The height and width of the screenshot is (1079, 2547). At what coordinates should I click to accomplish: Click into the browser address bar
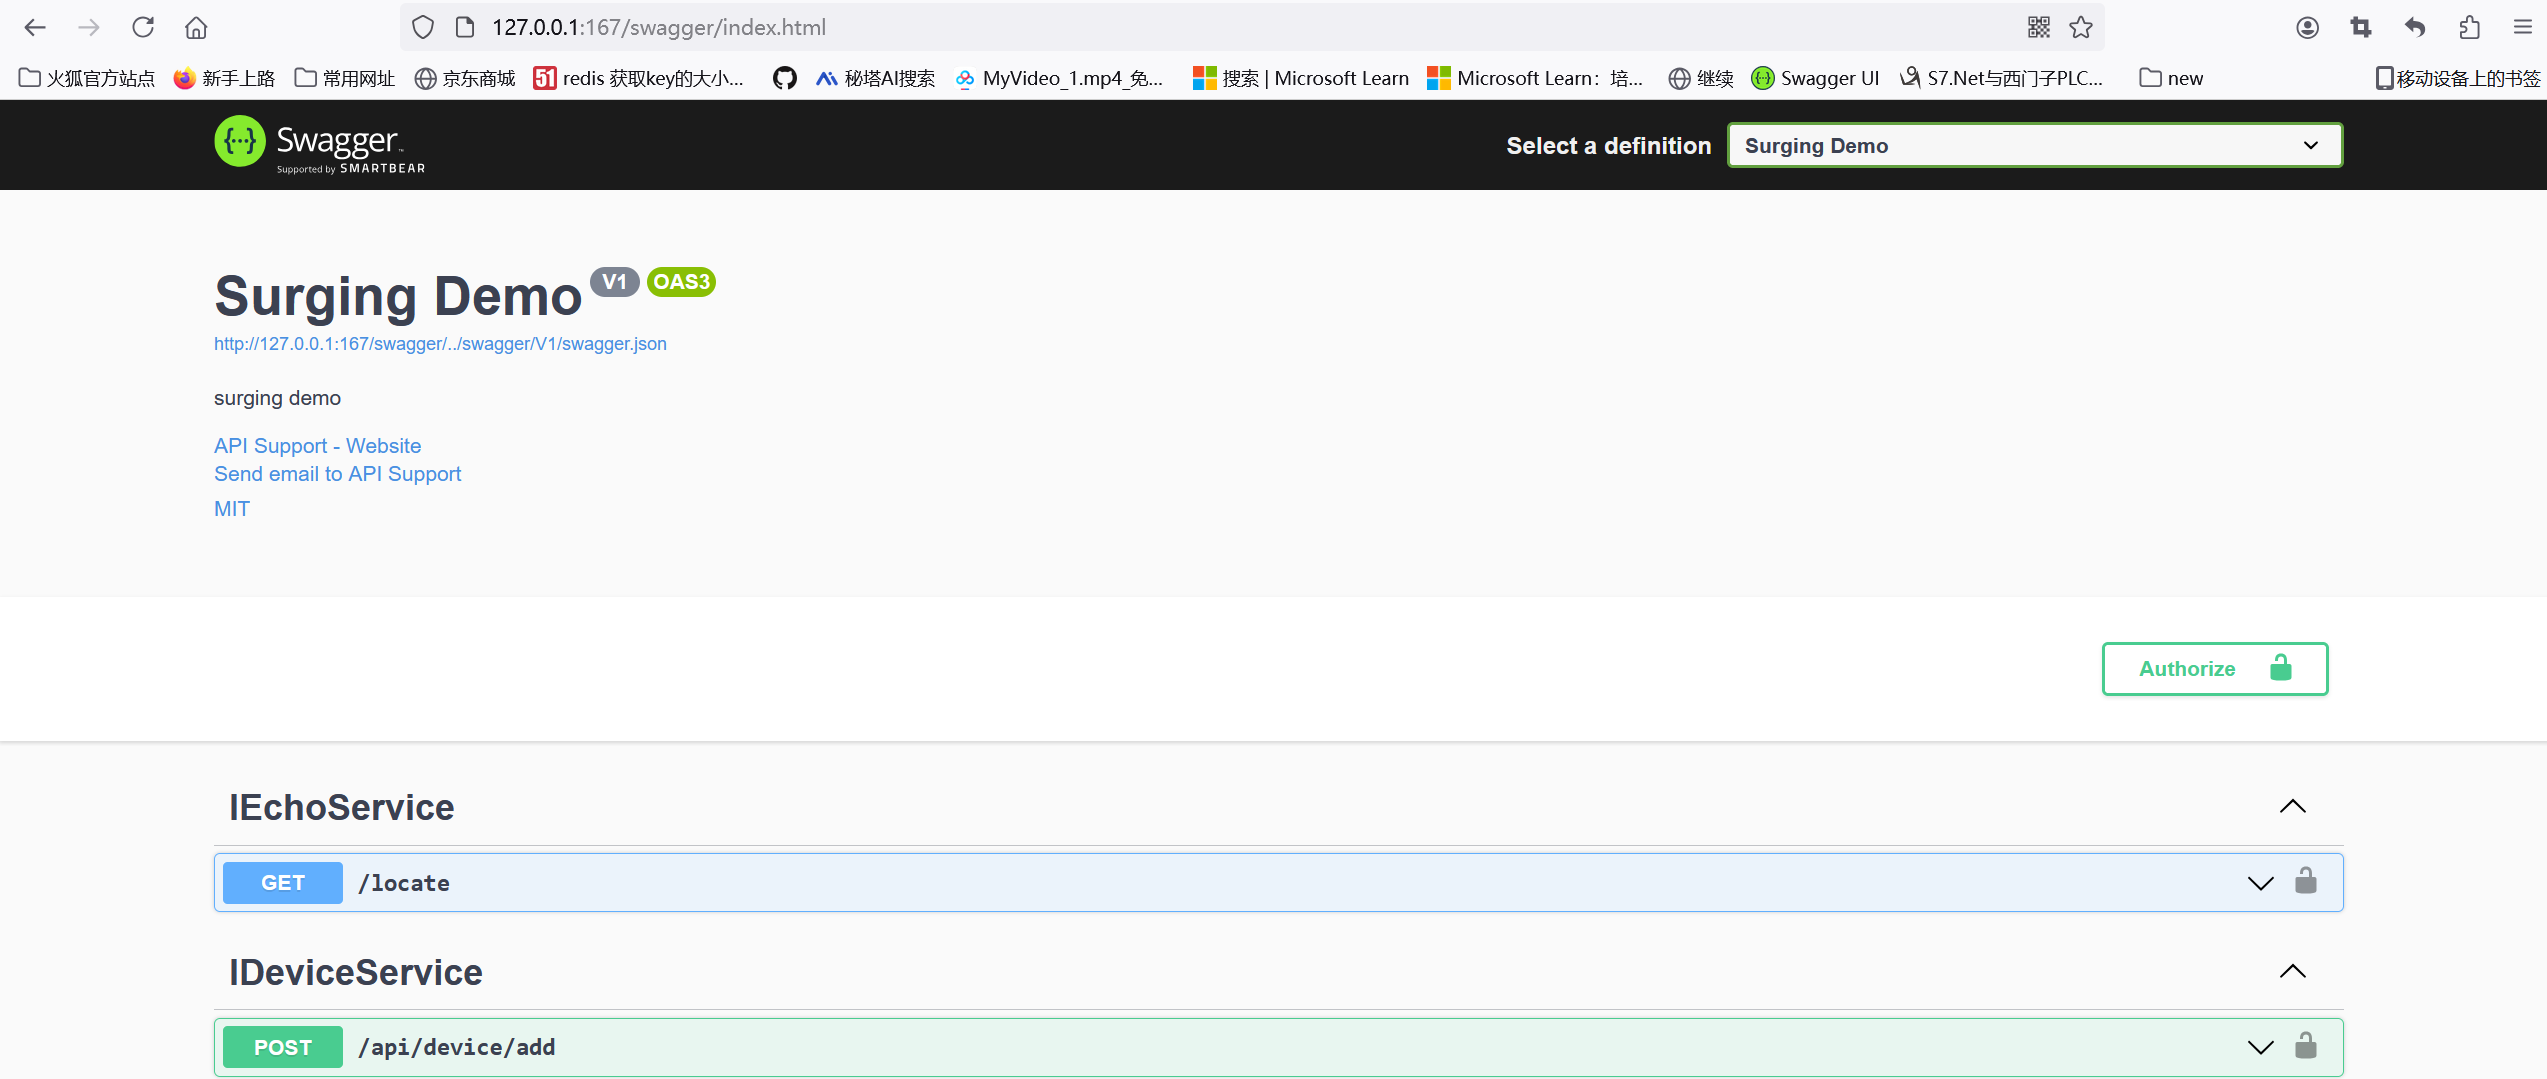click(1200, 27)
